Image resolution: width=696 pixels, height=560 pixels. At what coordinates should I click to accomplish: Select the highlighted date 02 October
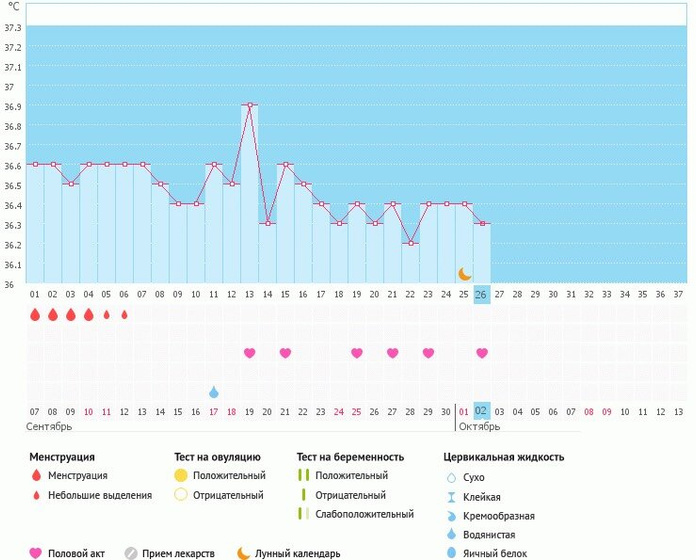point(482,411)
